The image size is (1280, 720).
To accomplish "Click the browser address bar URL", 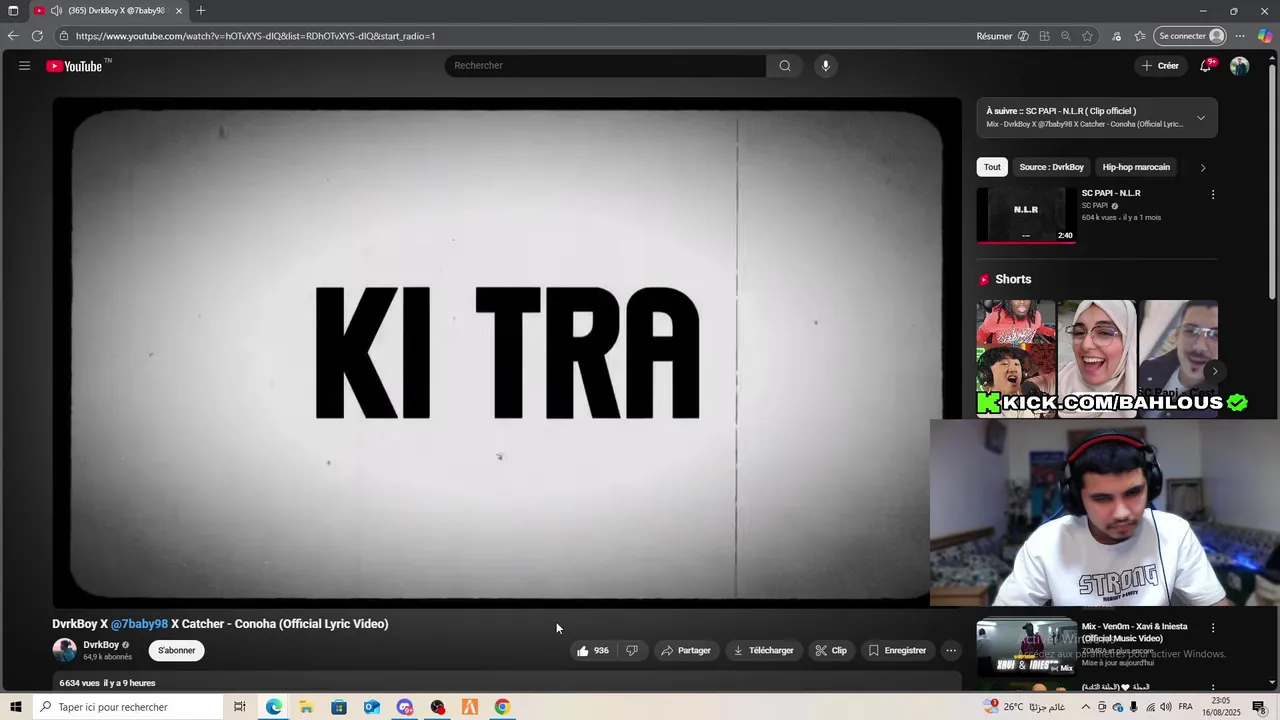I will click(x=255, y=36).
